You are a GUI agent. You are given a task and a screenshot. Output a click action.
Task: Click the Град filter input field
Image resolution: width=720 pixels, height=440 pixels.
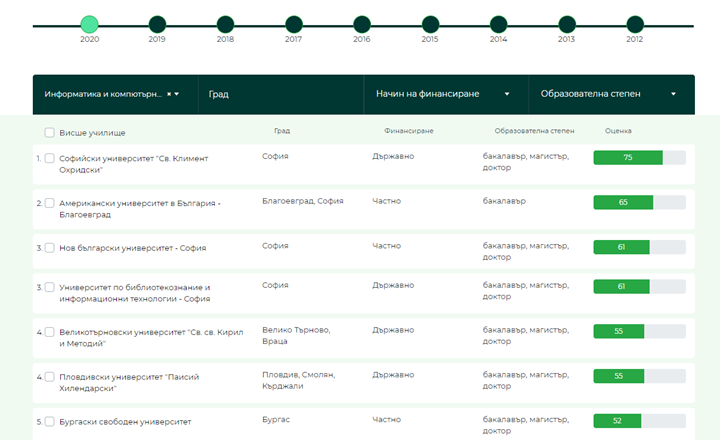(280, 94)
